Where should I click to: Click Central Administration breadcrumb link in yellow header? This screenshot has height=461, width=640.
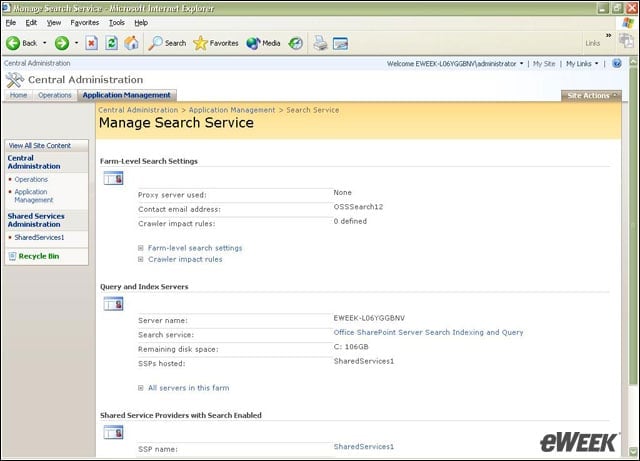pos(138,110)
